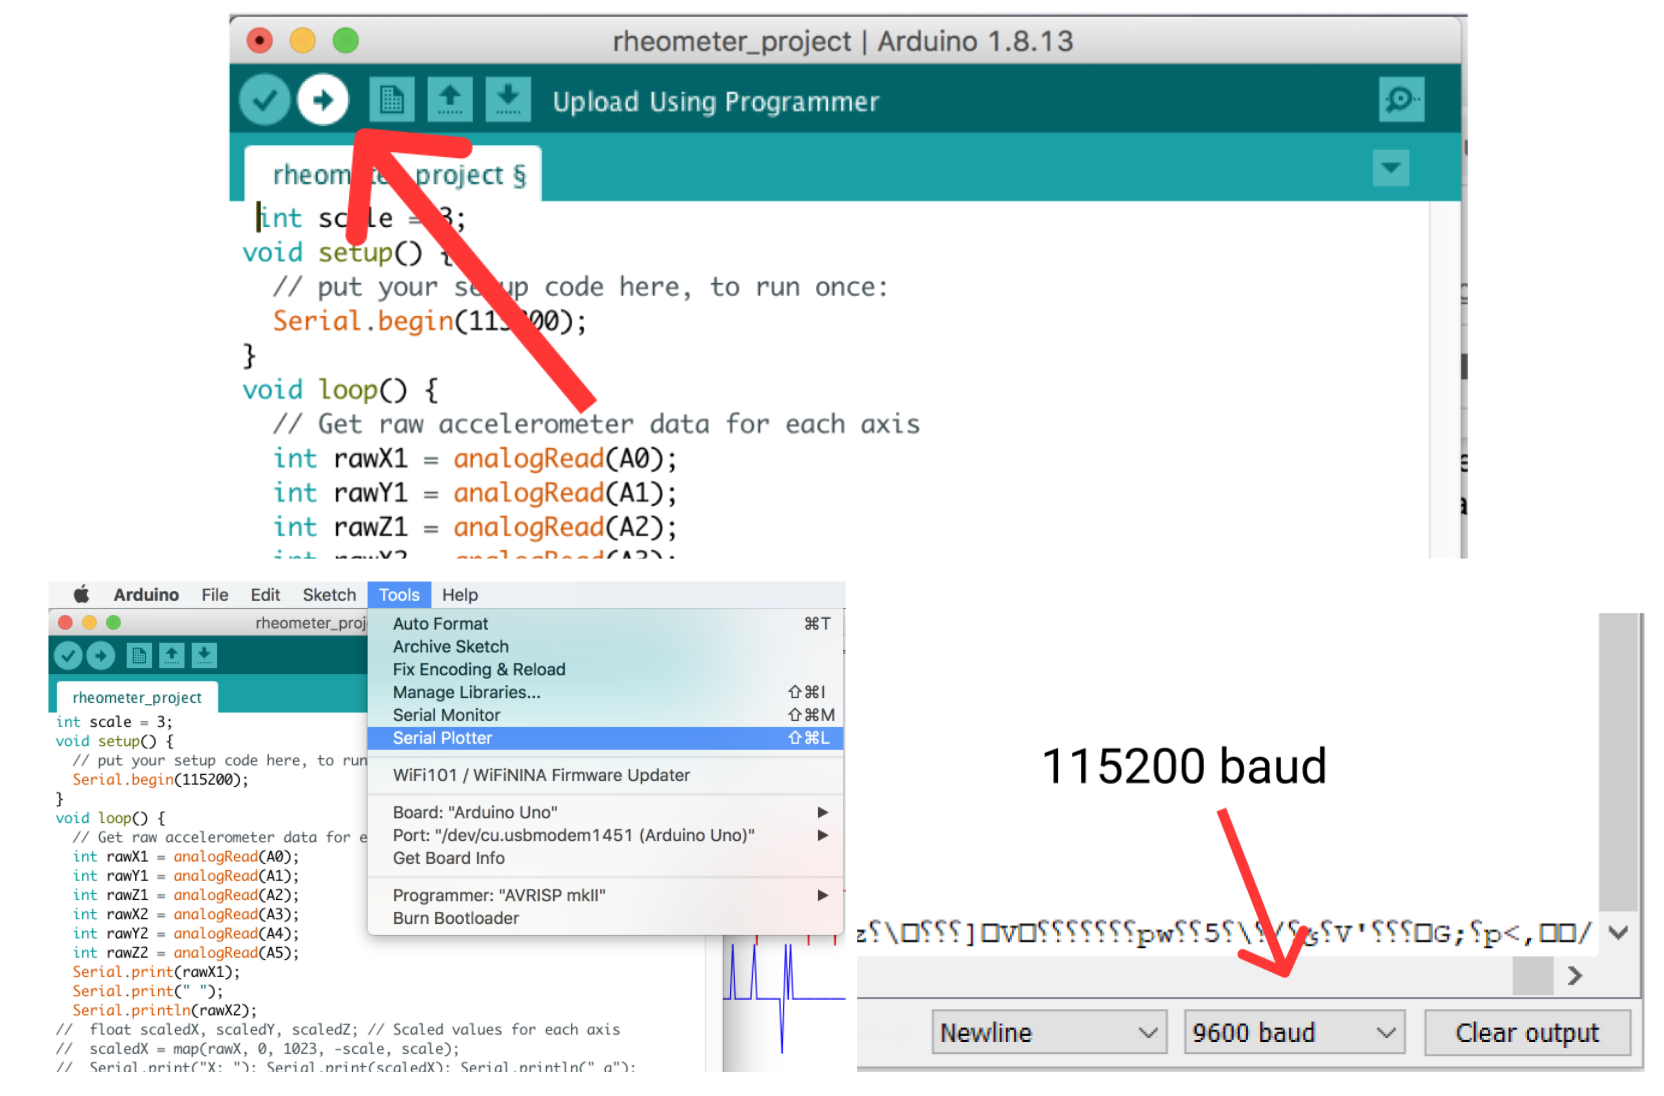
Task: Clear the serial monitor with Clear output
Action: pos(1527,1032)
